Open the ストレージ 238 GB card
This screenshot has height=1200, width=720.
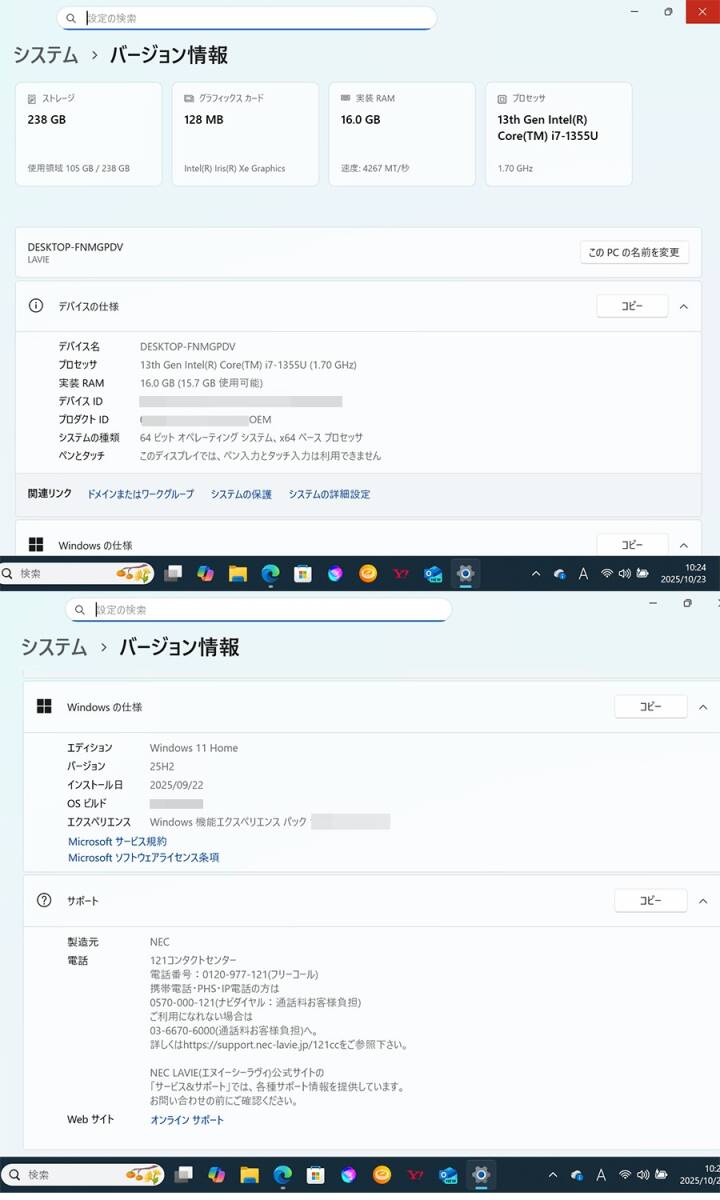pos(89,134)
